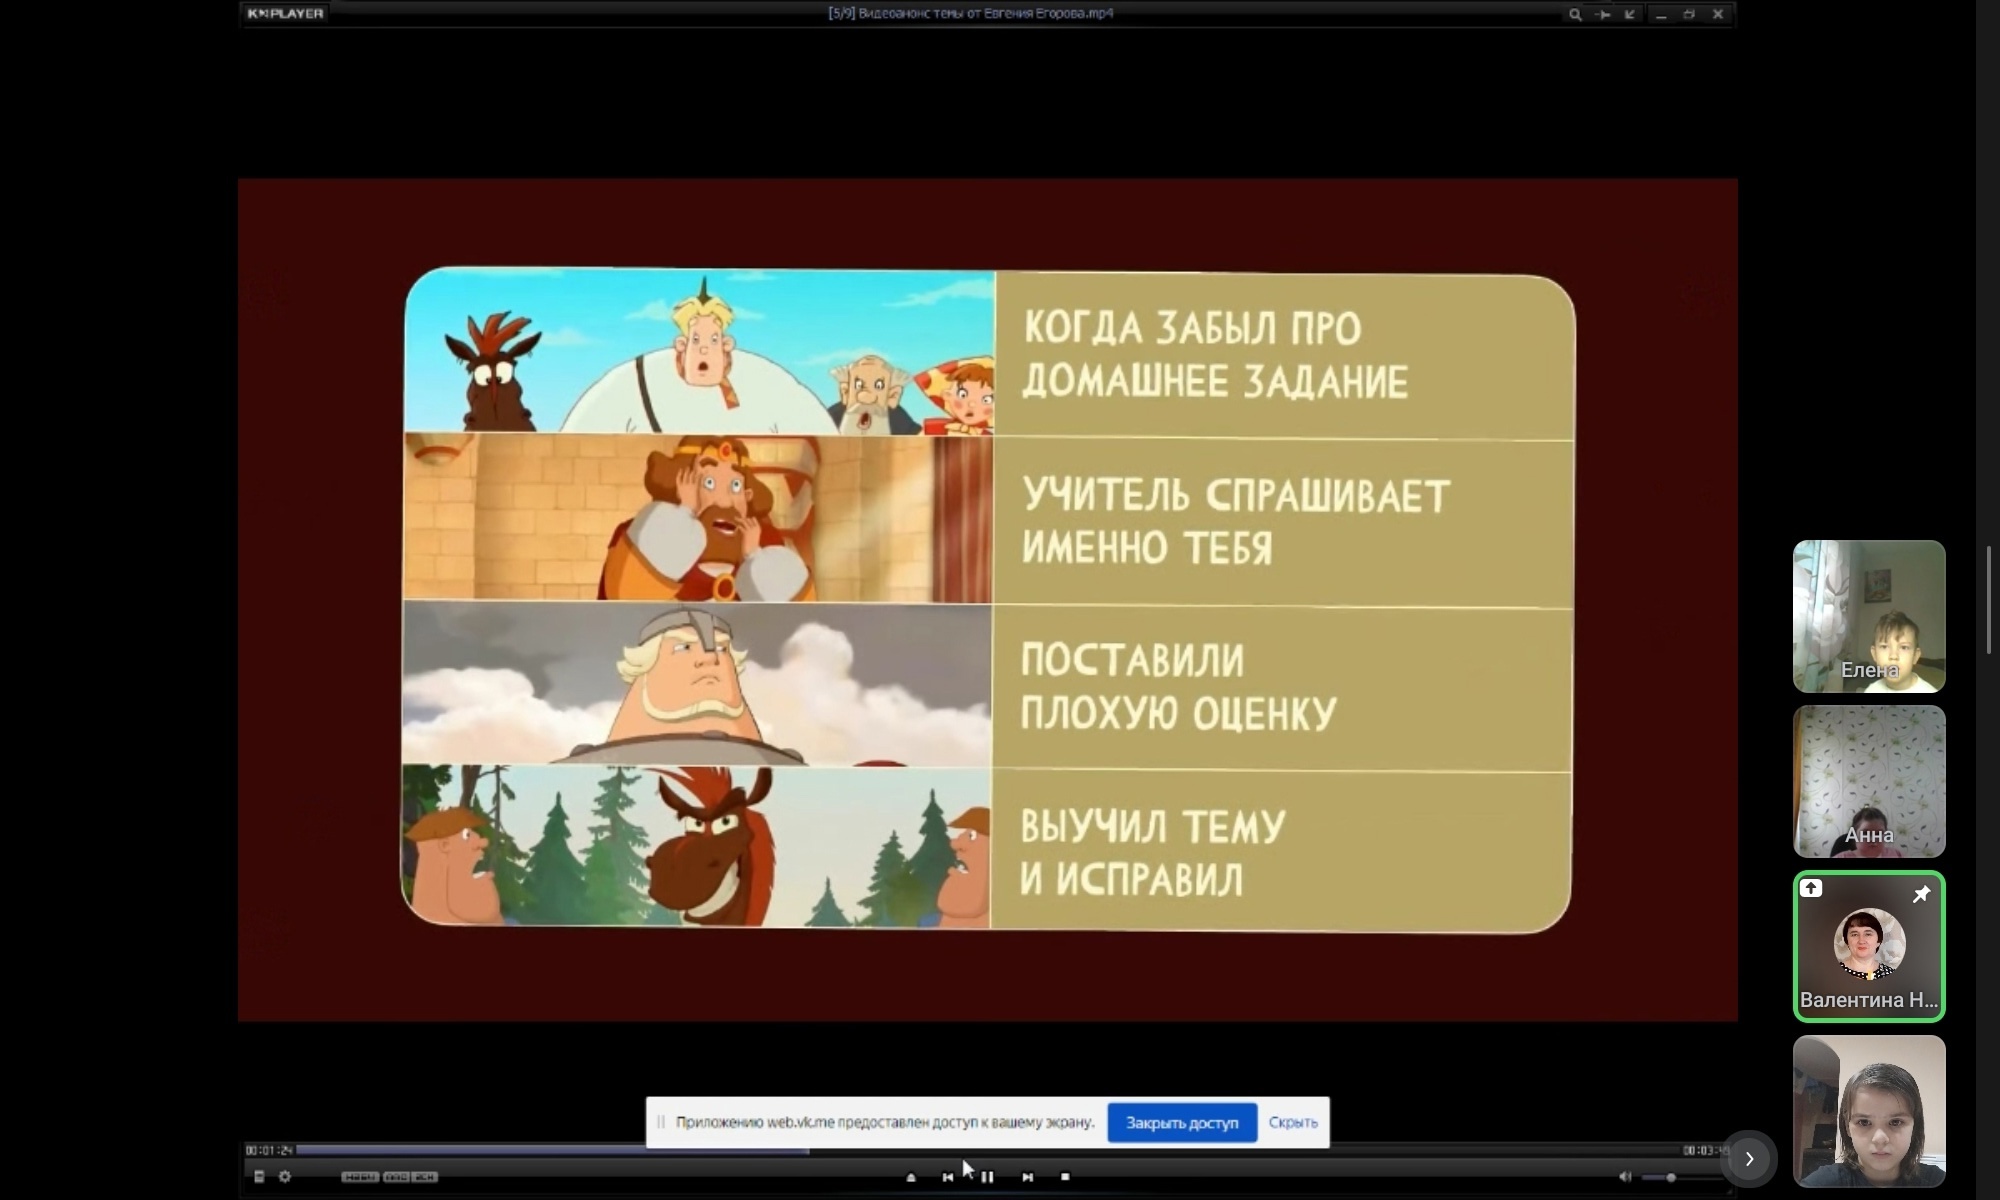This screenshot has width=2000, height=1200.
Task: Pause the video playback
Action: [x=987, y=1177]
